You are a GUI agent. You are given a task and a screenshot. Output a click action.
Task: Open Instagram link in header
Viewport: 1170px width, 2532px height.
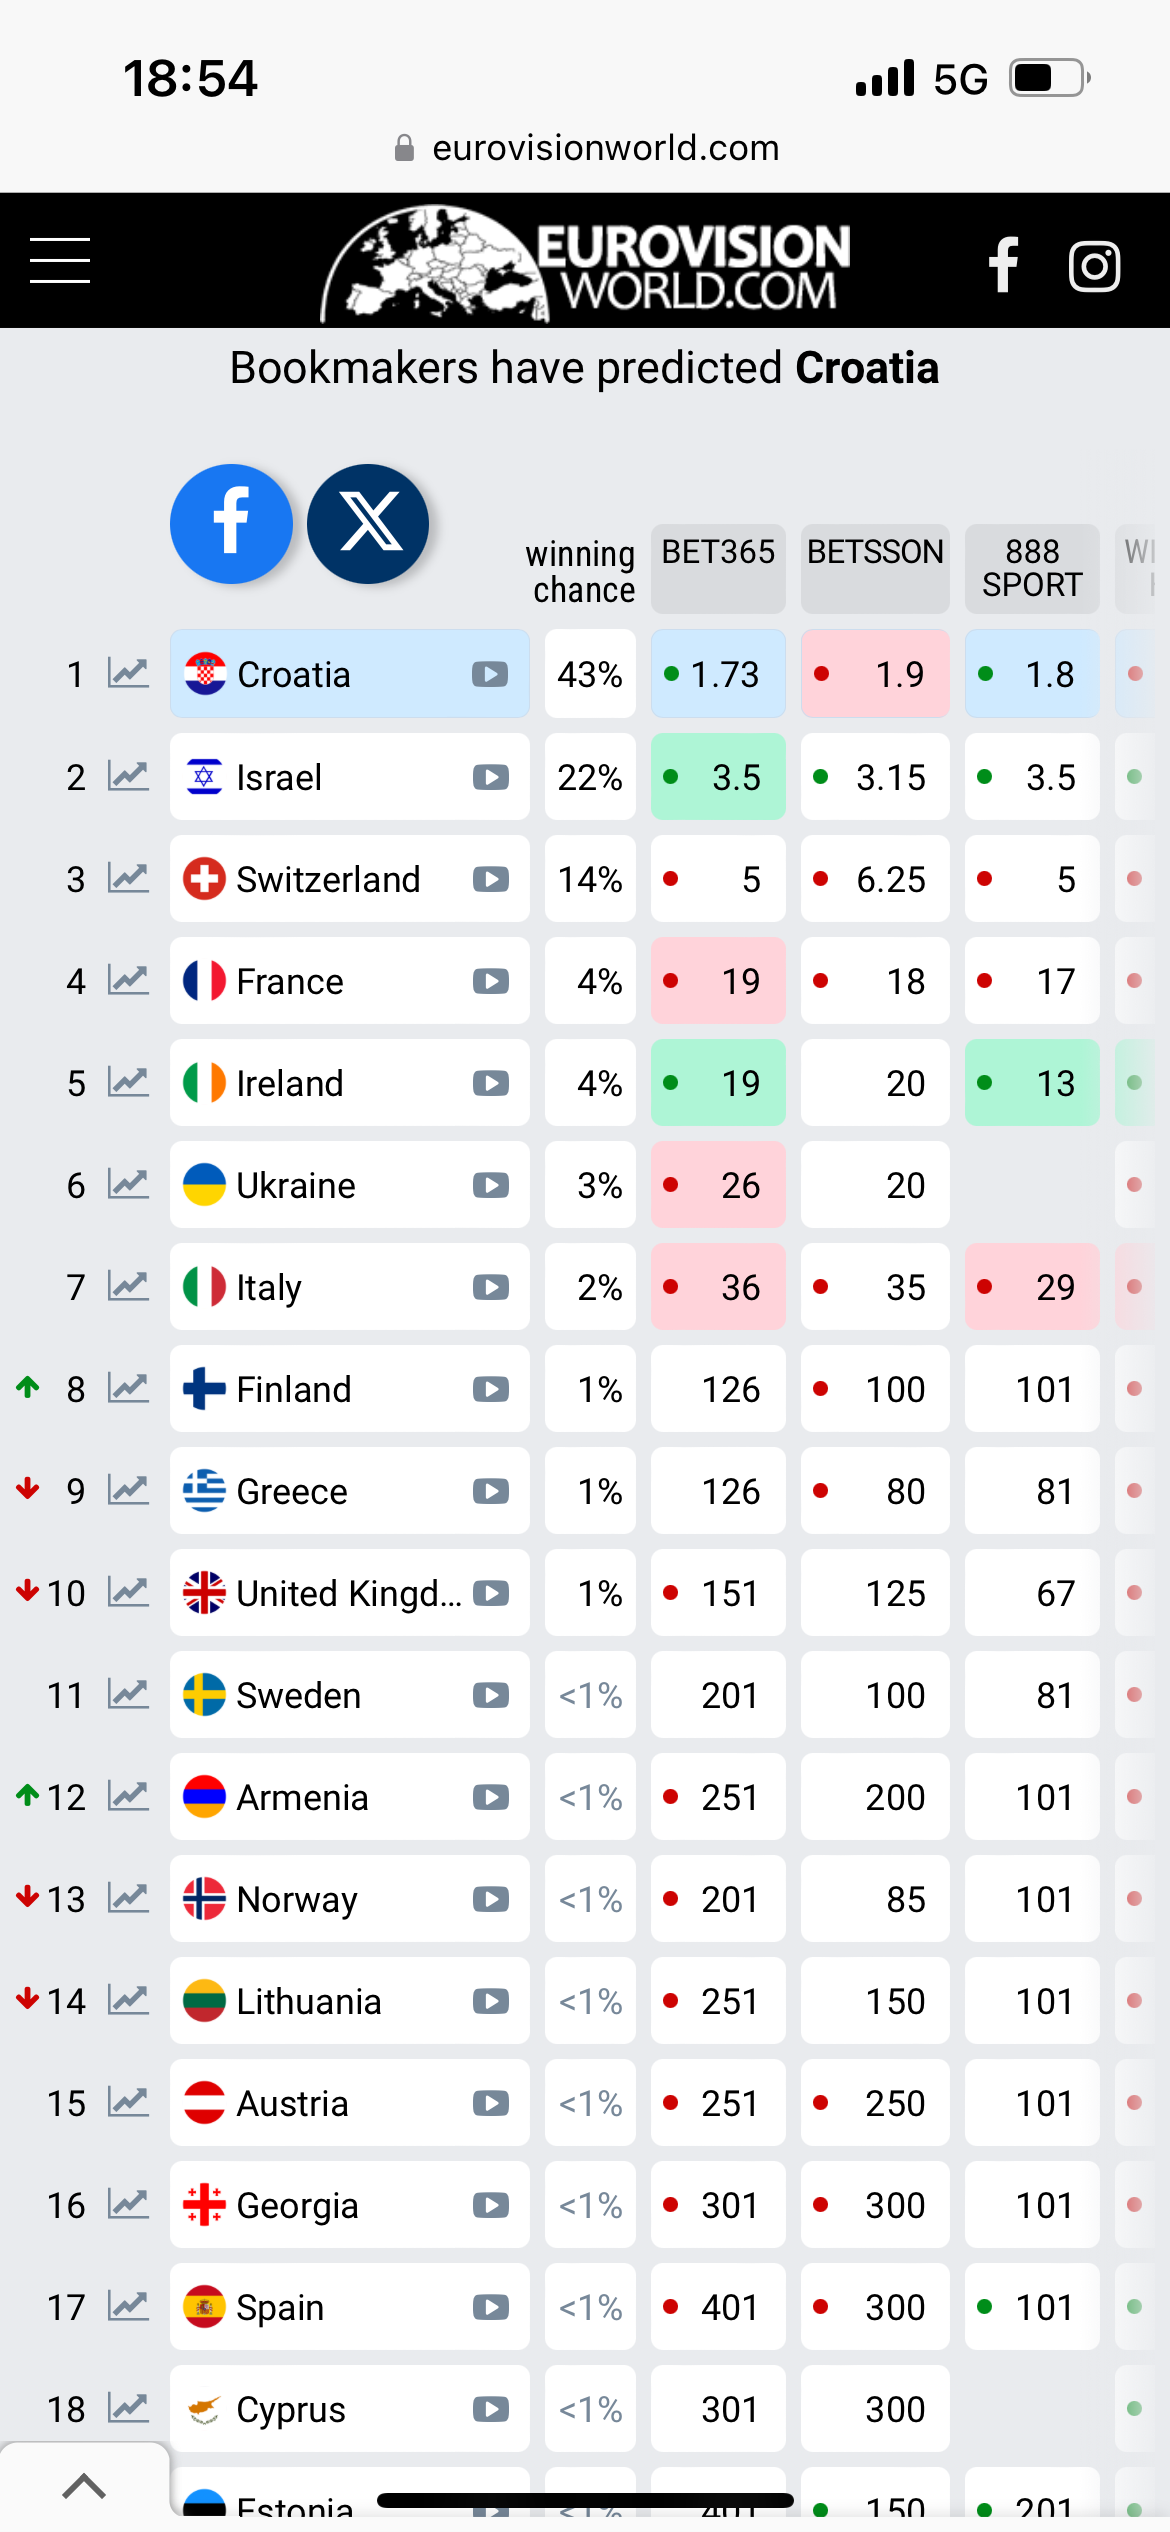pos(1094,267)
